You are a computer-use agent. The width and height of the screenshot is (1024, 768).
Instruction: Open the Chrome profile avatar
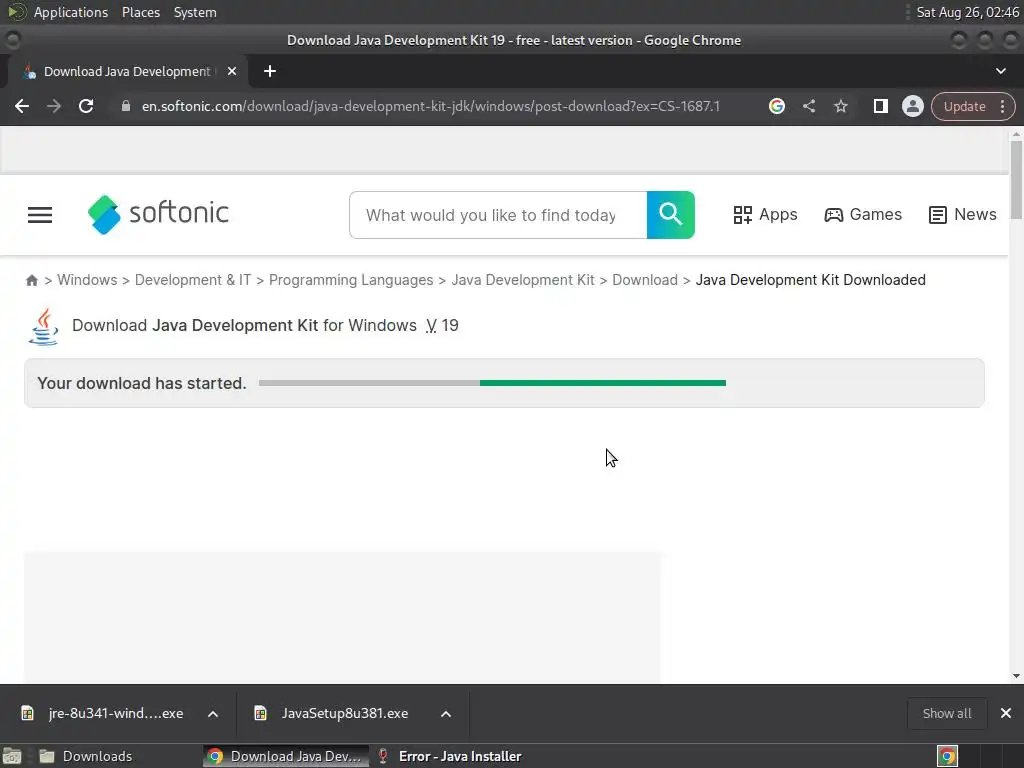tap(912, 106)
